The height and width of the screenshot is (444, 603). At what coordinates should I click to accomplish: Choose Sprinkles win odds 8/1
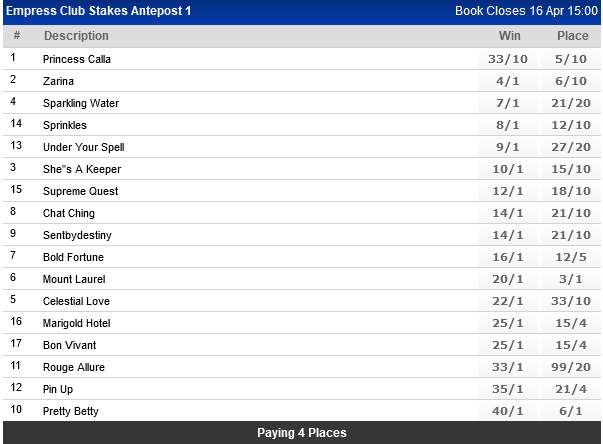pyautogui.click(x=509, y=125)
